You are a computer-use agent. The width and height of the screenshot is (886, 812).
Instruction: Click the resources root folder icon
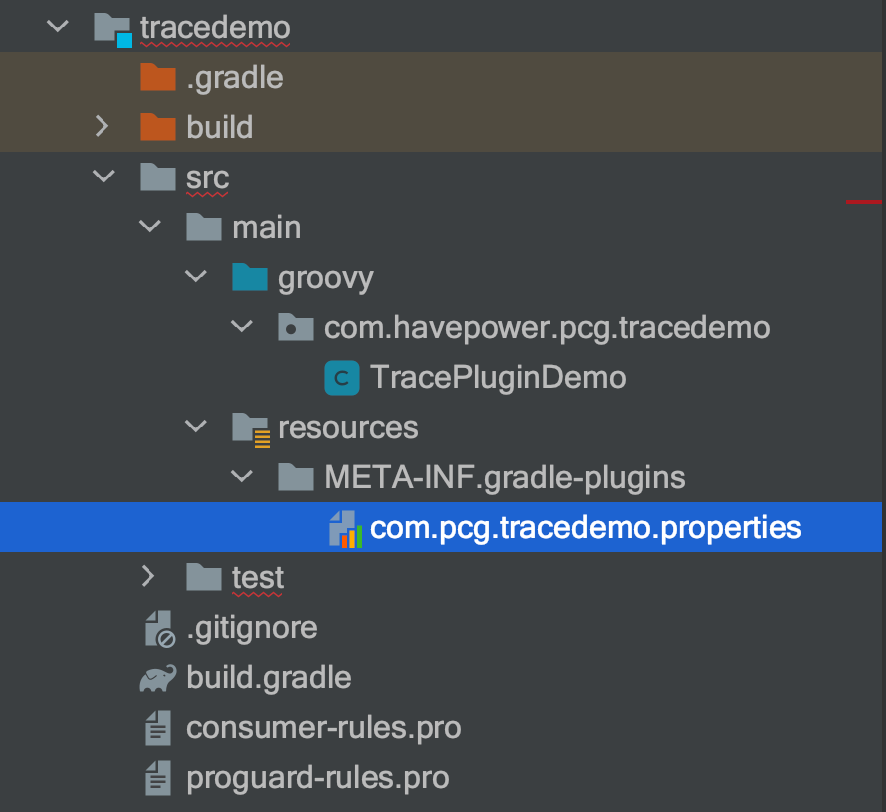(x=251, y=427)
